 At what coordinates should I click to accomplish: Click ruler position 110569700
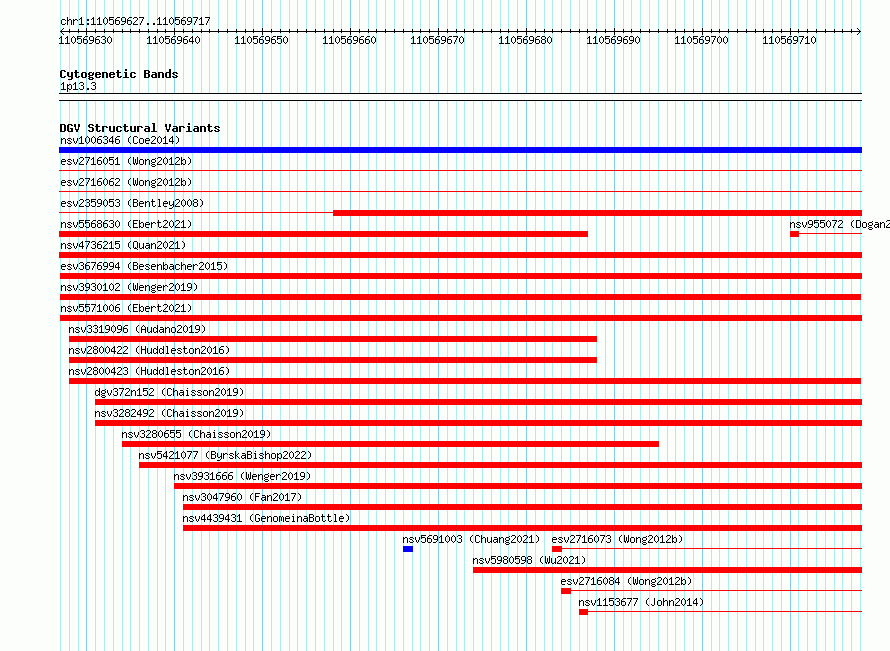702,40
